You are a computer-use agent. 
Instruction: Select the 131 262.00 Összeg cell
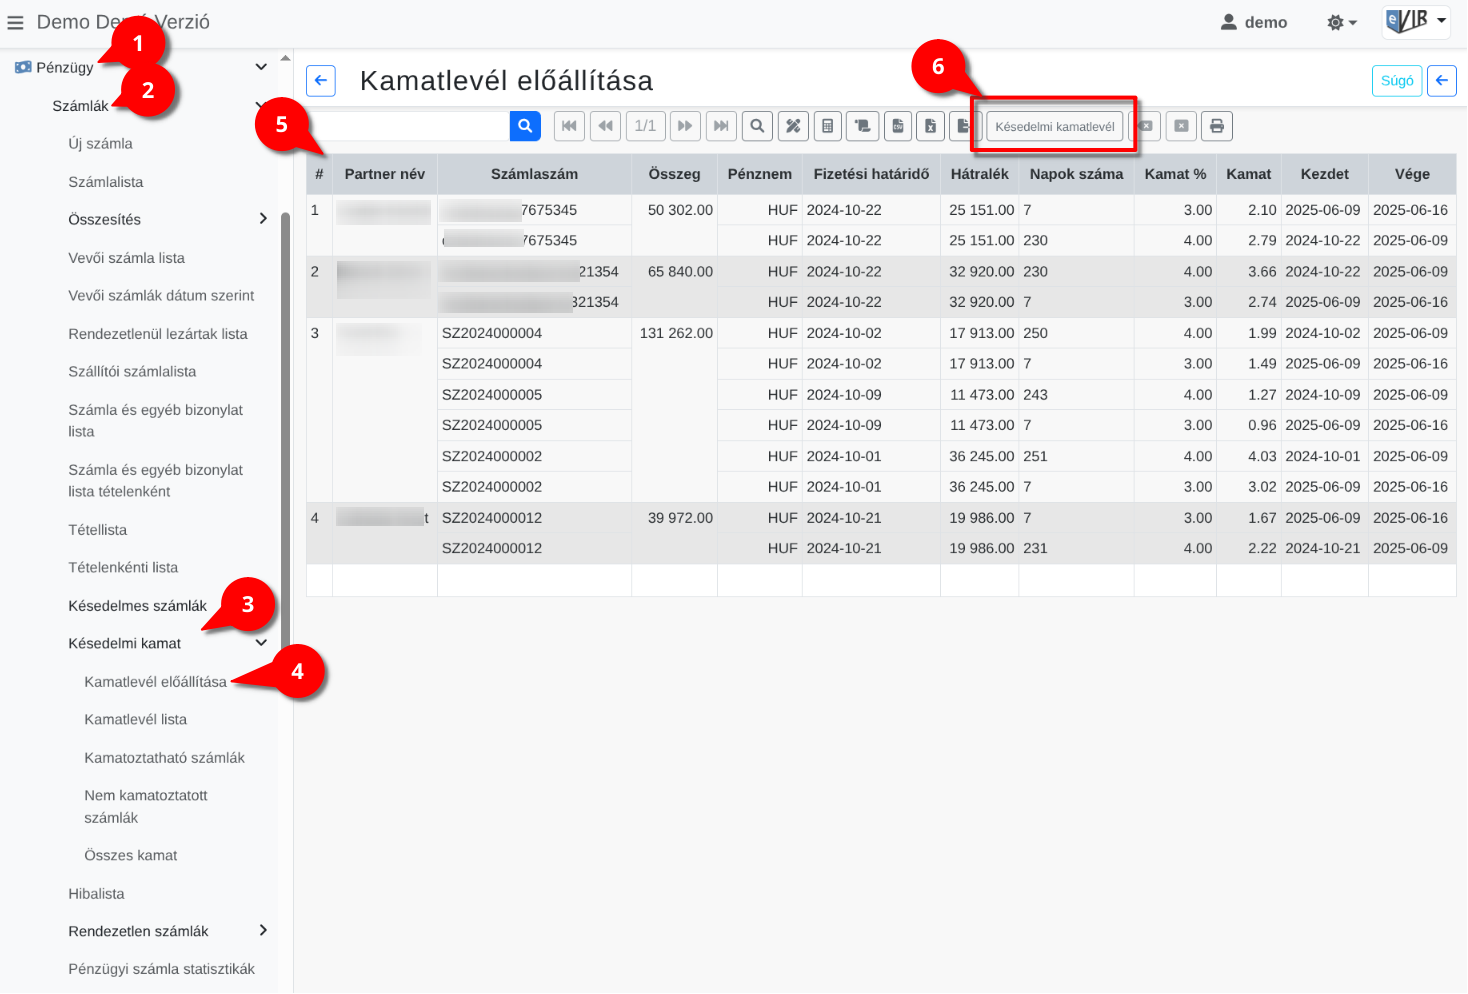coord(675,410)
